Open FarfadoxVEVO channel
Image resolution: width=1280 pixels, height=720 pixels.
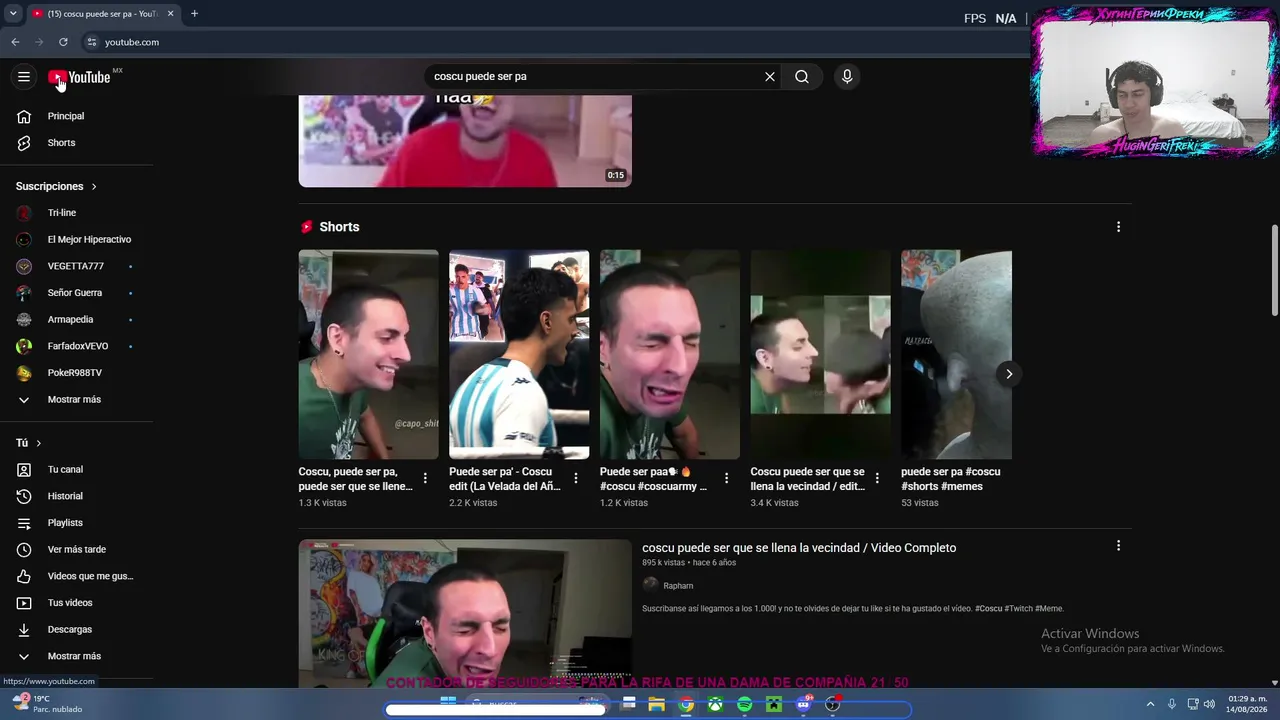point(77,346)
